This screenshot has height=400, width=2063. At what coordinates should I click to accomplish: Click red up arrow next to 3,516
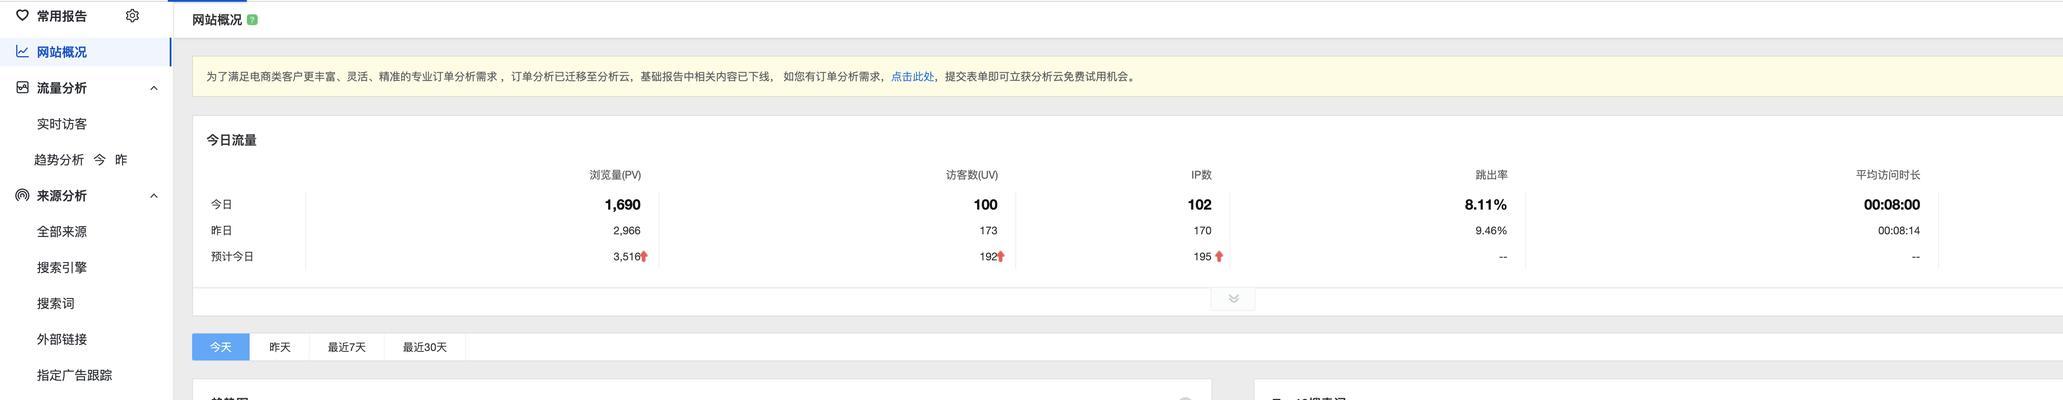click(644, 257)
